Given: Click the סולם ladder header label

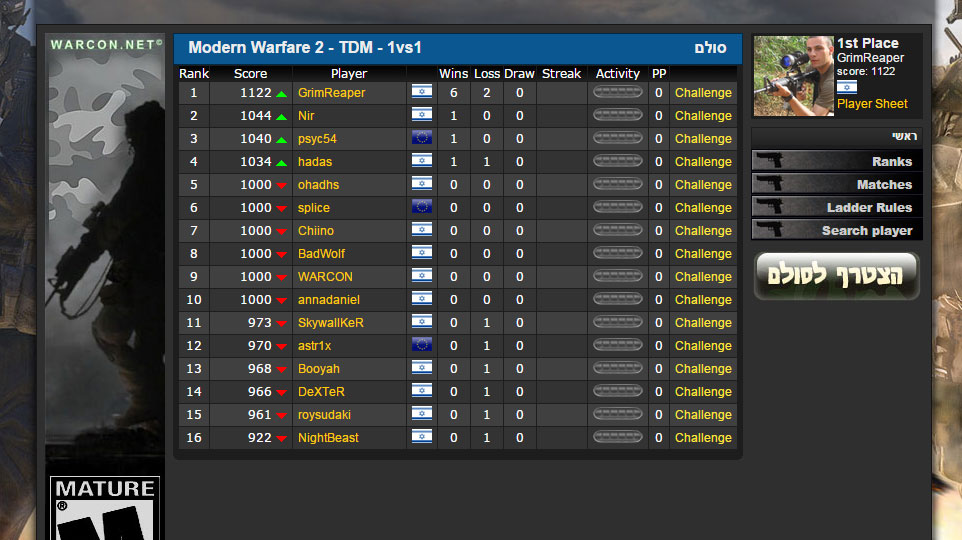Looking at the screenshot, I should click(x=710, y=48).
